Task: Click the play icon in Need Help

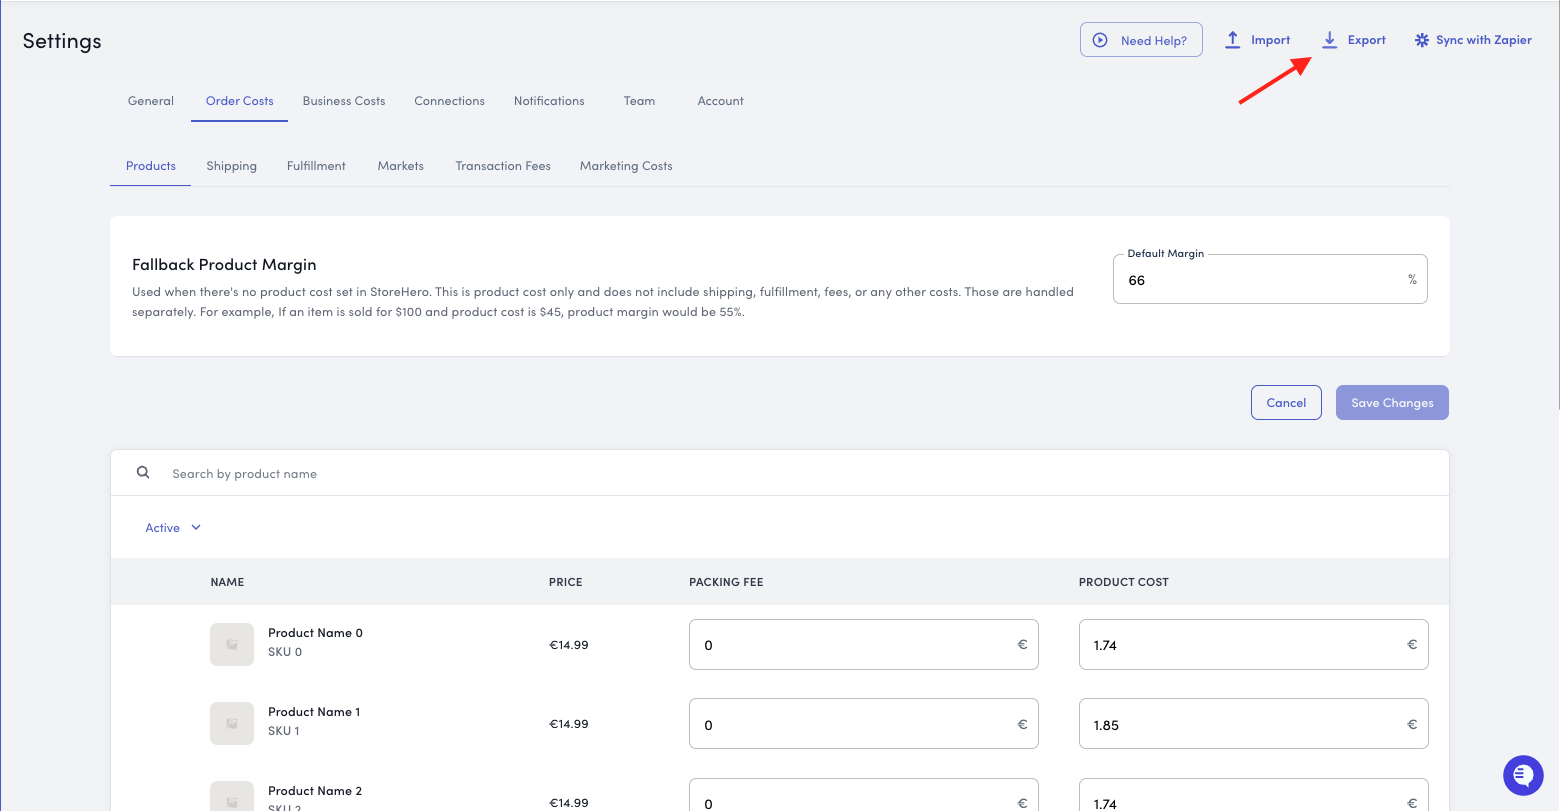Action: point(1100,41)
